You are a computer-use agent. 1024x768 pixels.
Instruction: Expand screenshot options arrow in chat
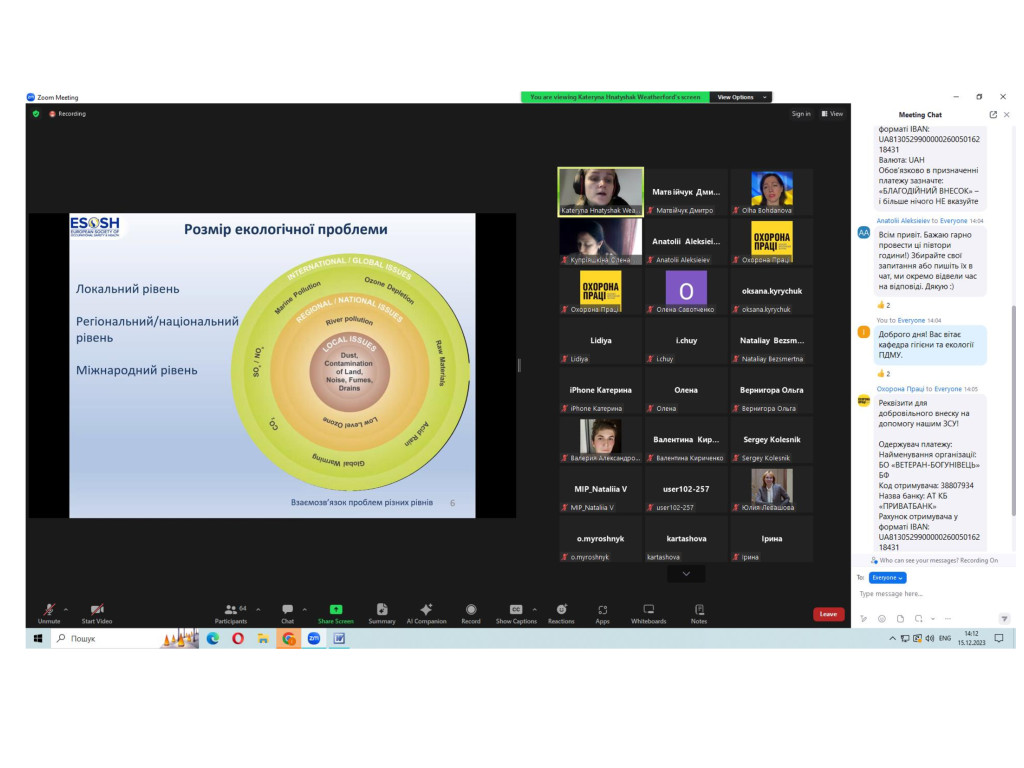coord(933,618)
